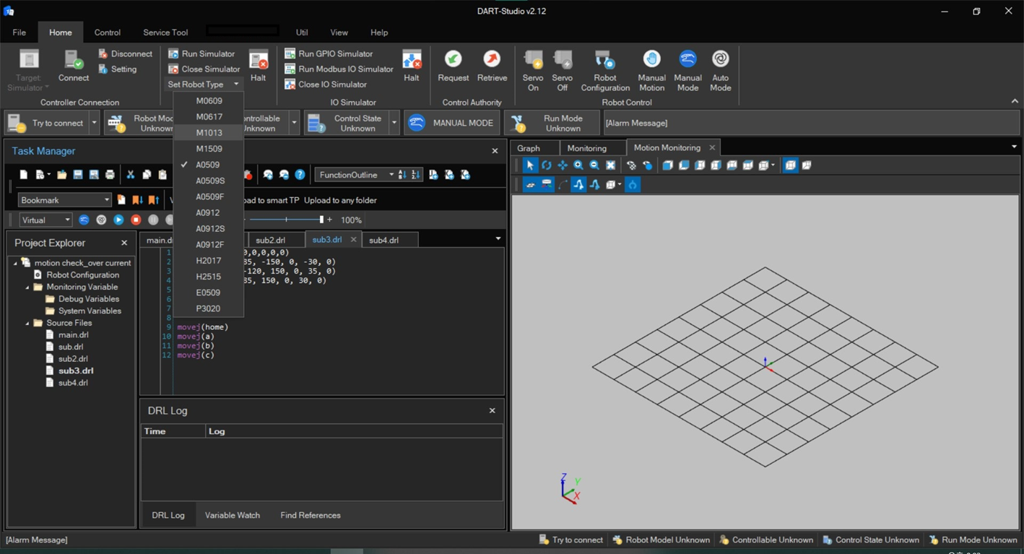
Task: Collapse the Monitoring Variable tree node
Action: tap(27, 287)
